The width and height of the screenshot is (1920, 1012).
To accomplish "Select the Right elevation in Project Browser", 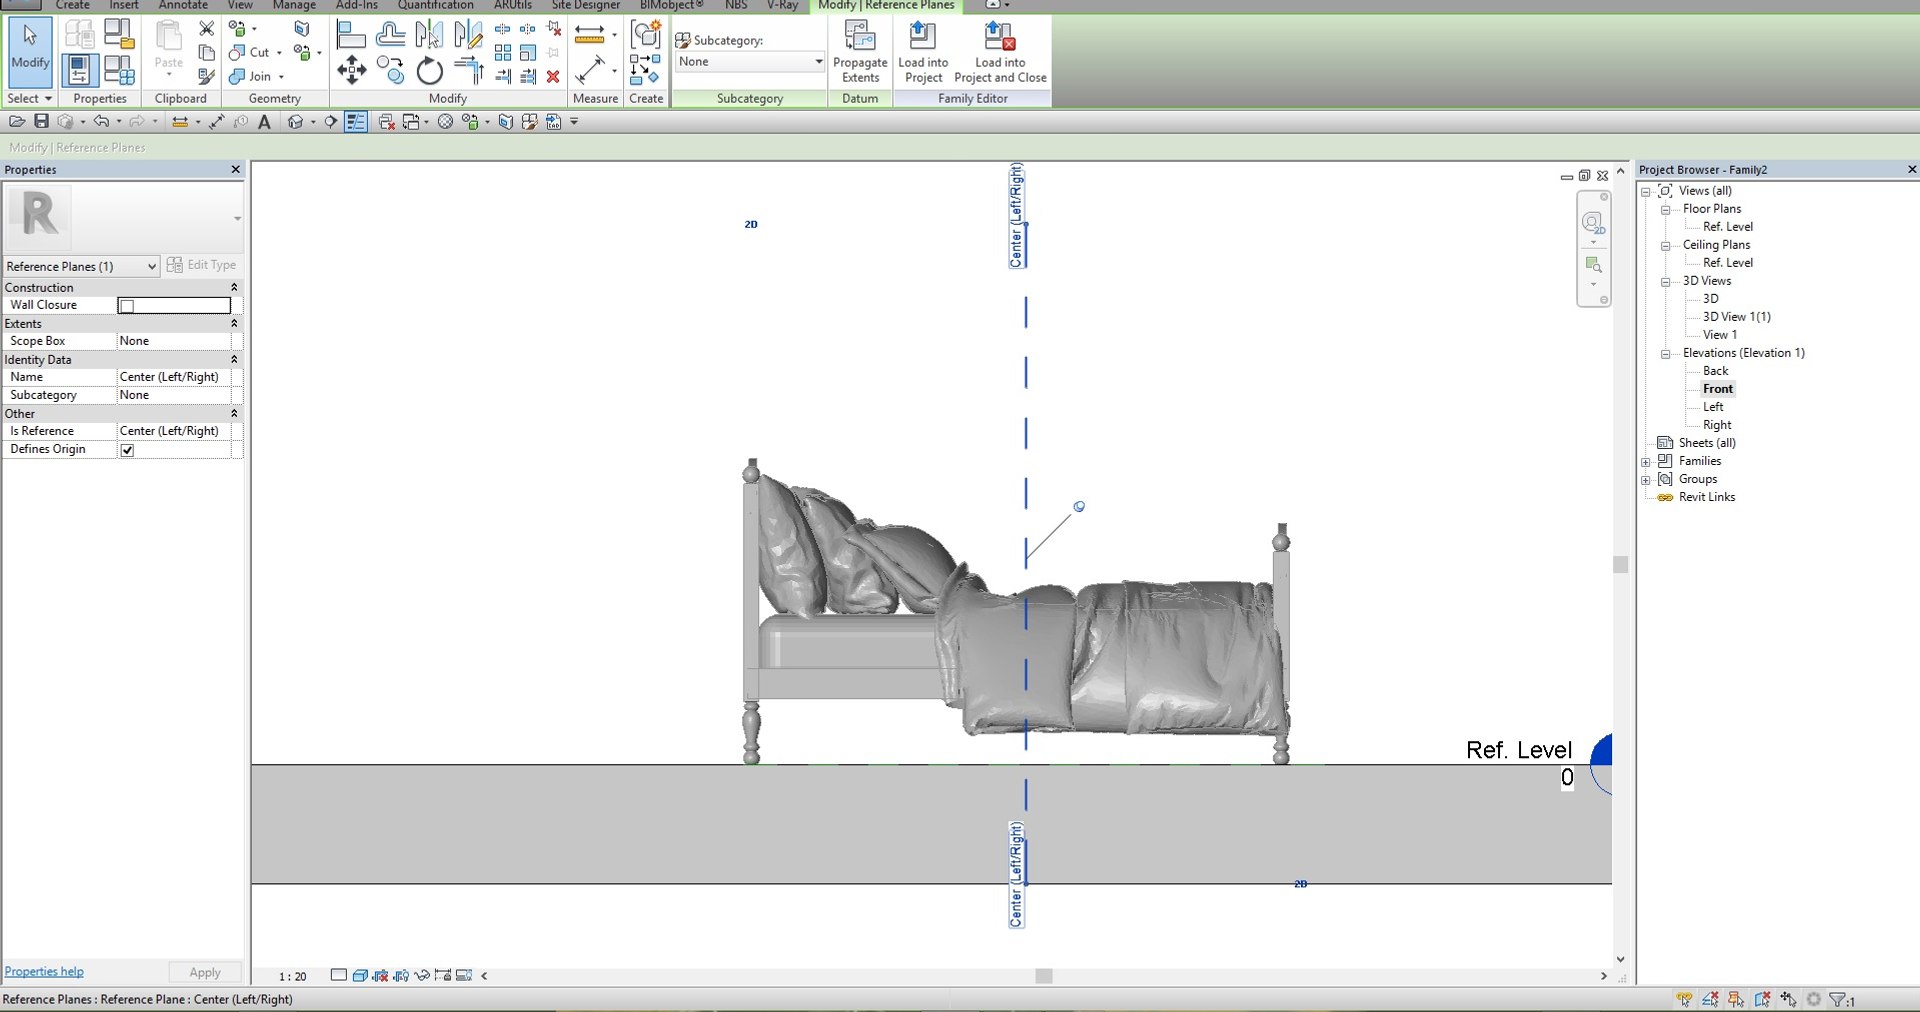I will [x=1717, y=425].
